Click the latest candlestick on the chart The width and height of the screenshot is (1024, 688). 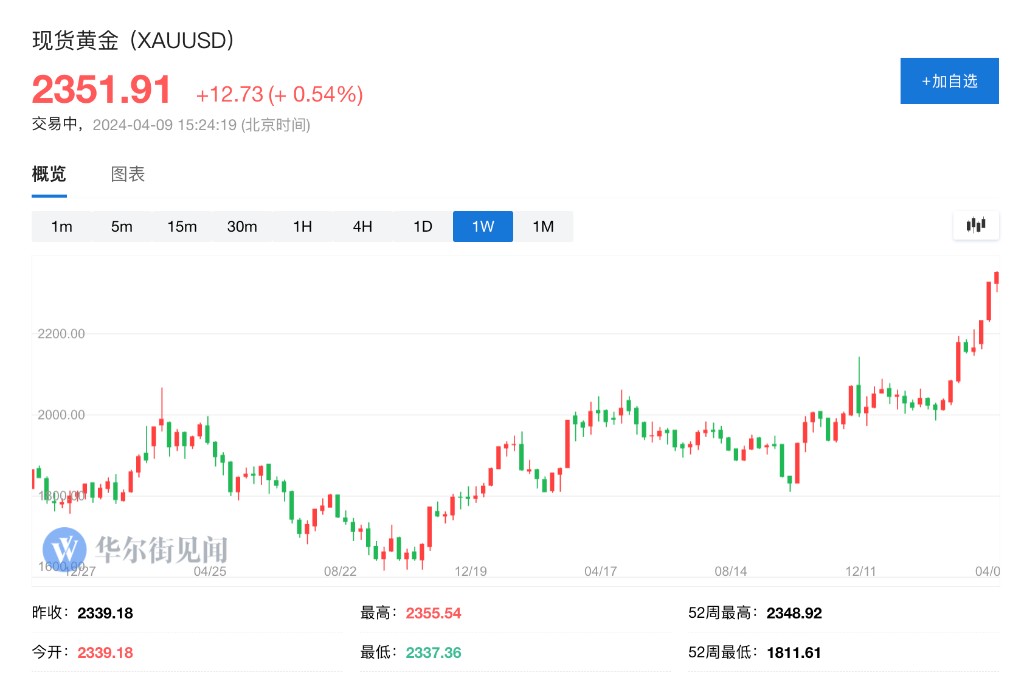point(996,281)
